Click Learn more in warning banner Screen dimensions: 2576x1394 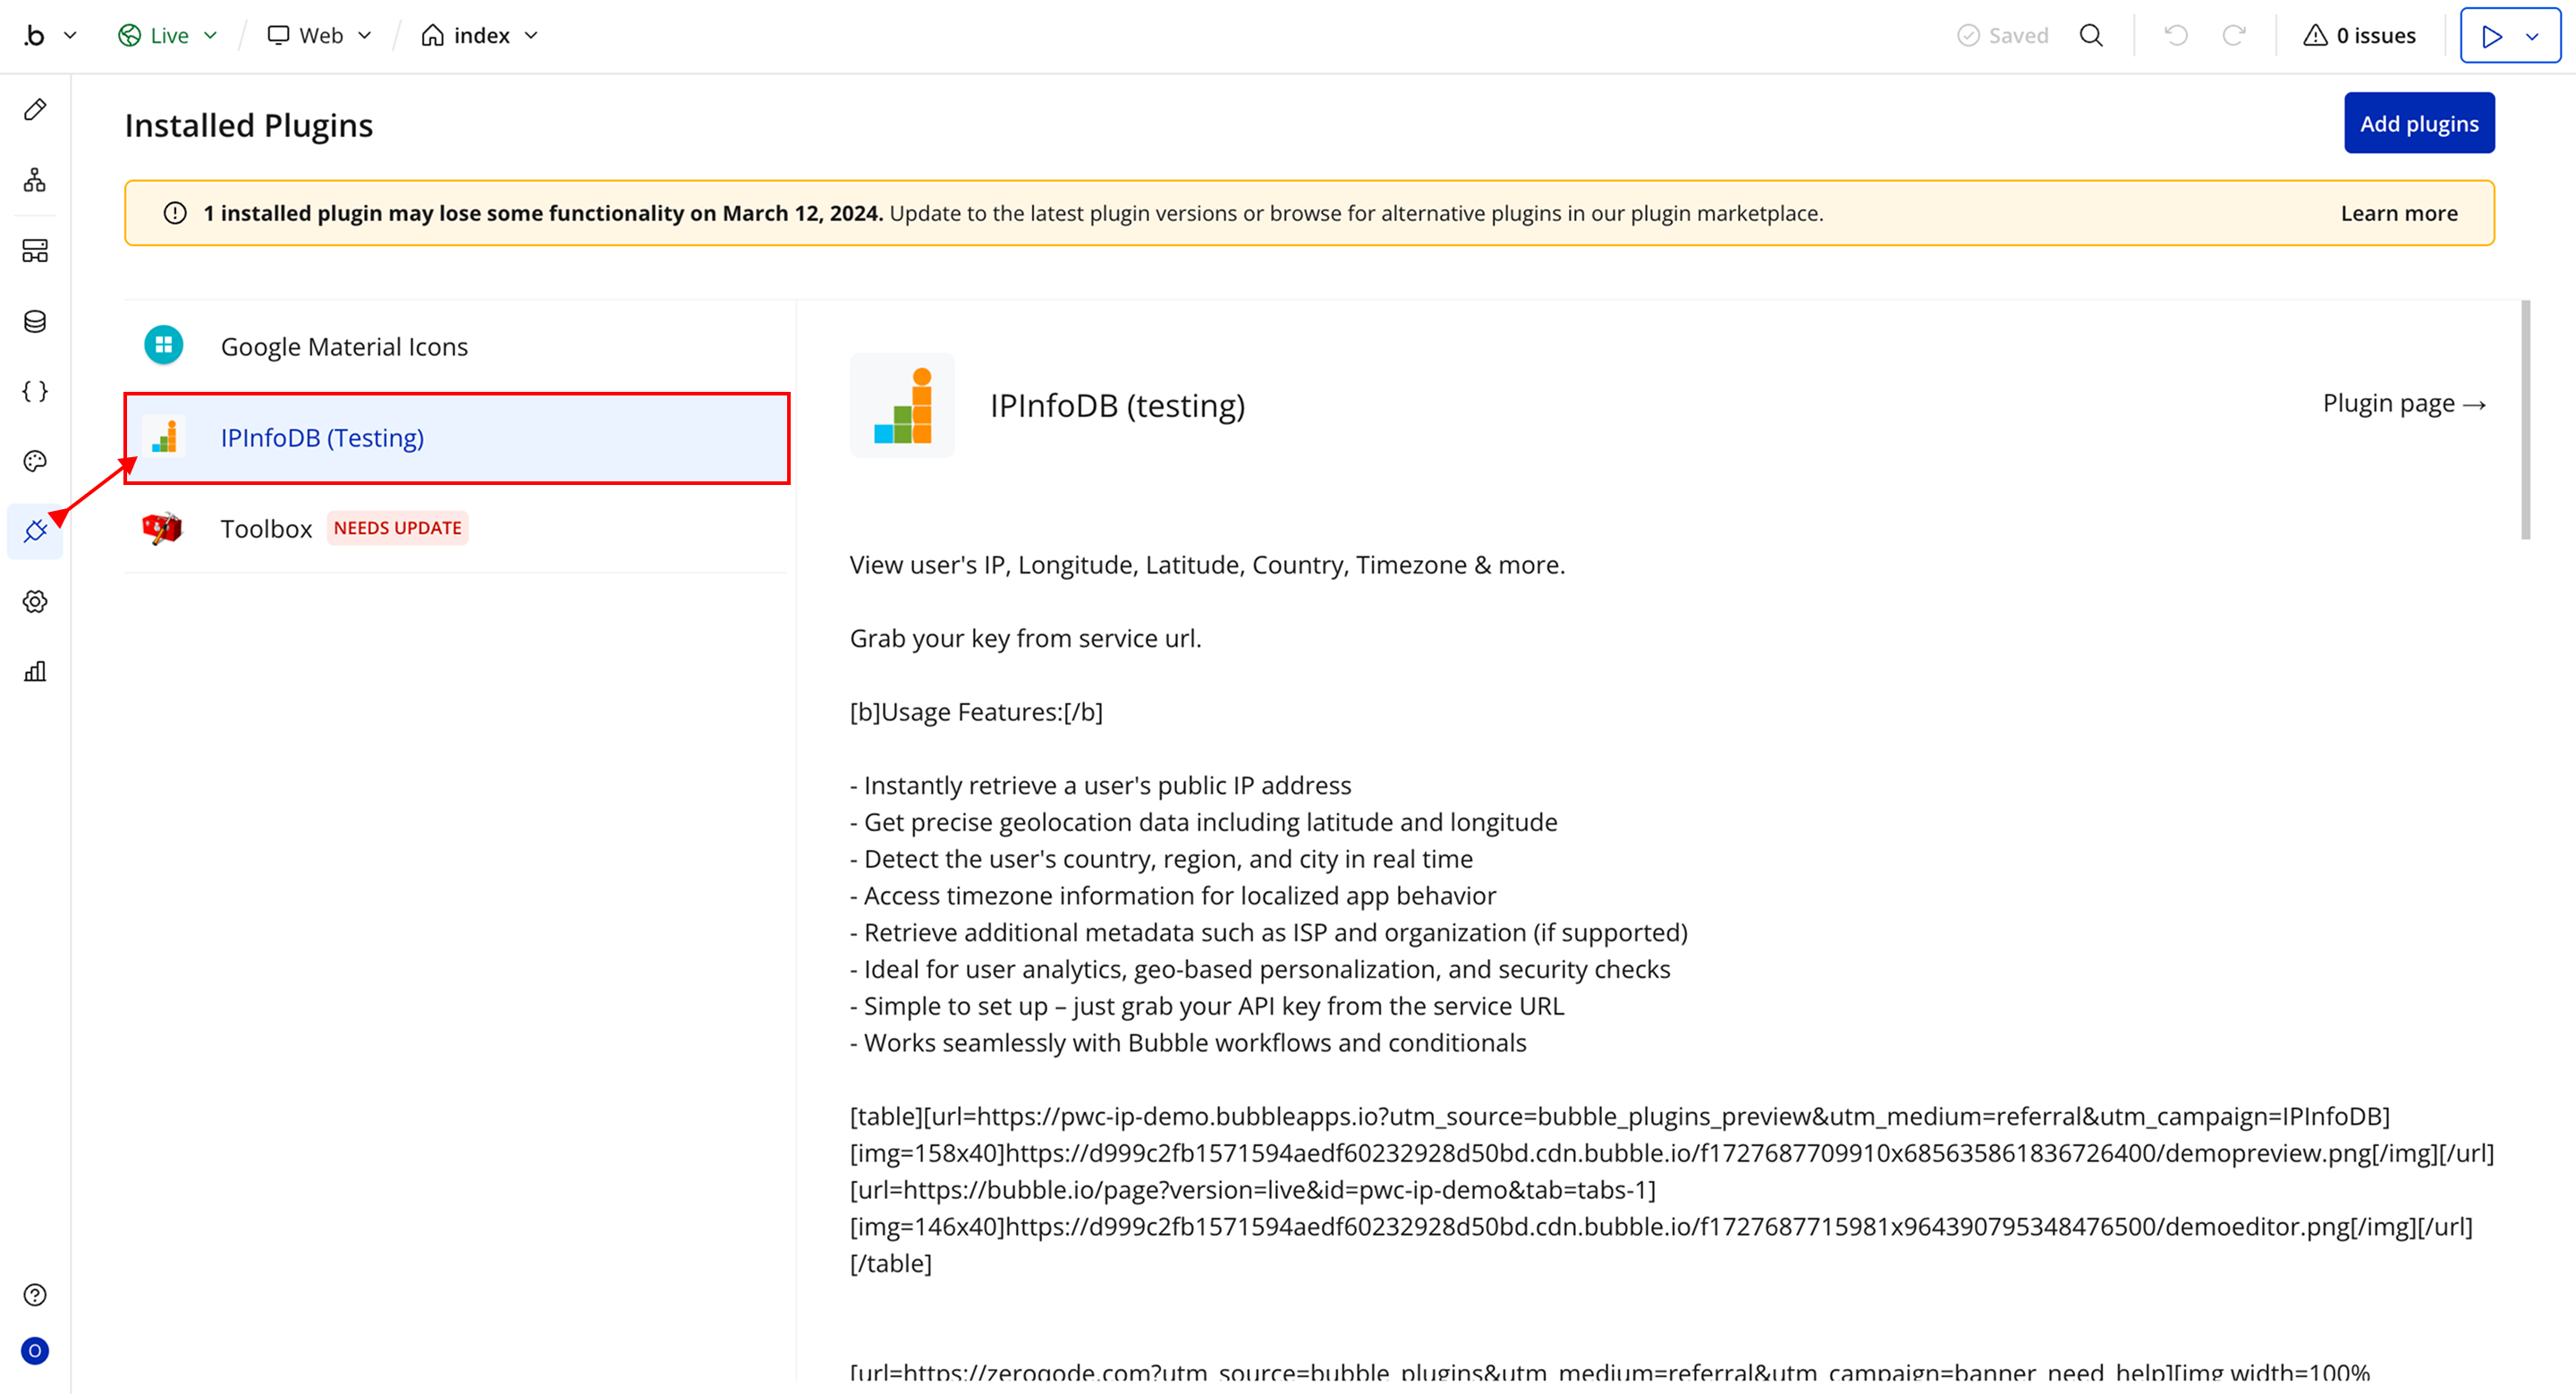point(2398,213)
